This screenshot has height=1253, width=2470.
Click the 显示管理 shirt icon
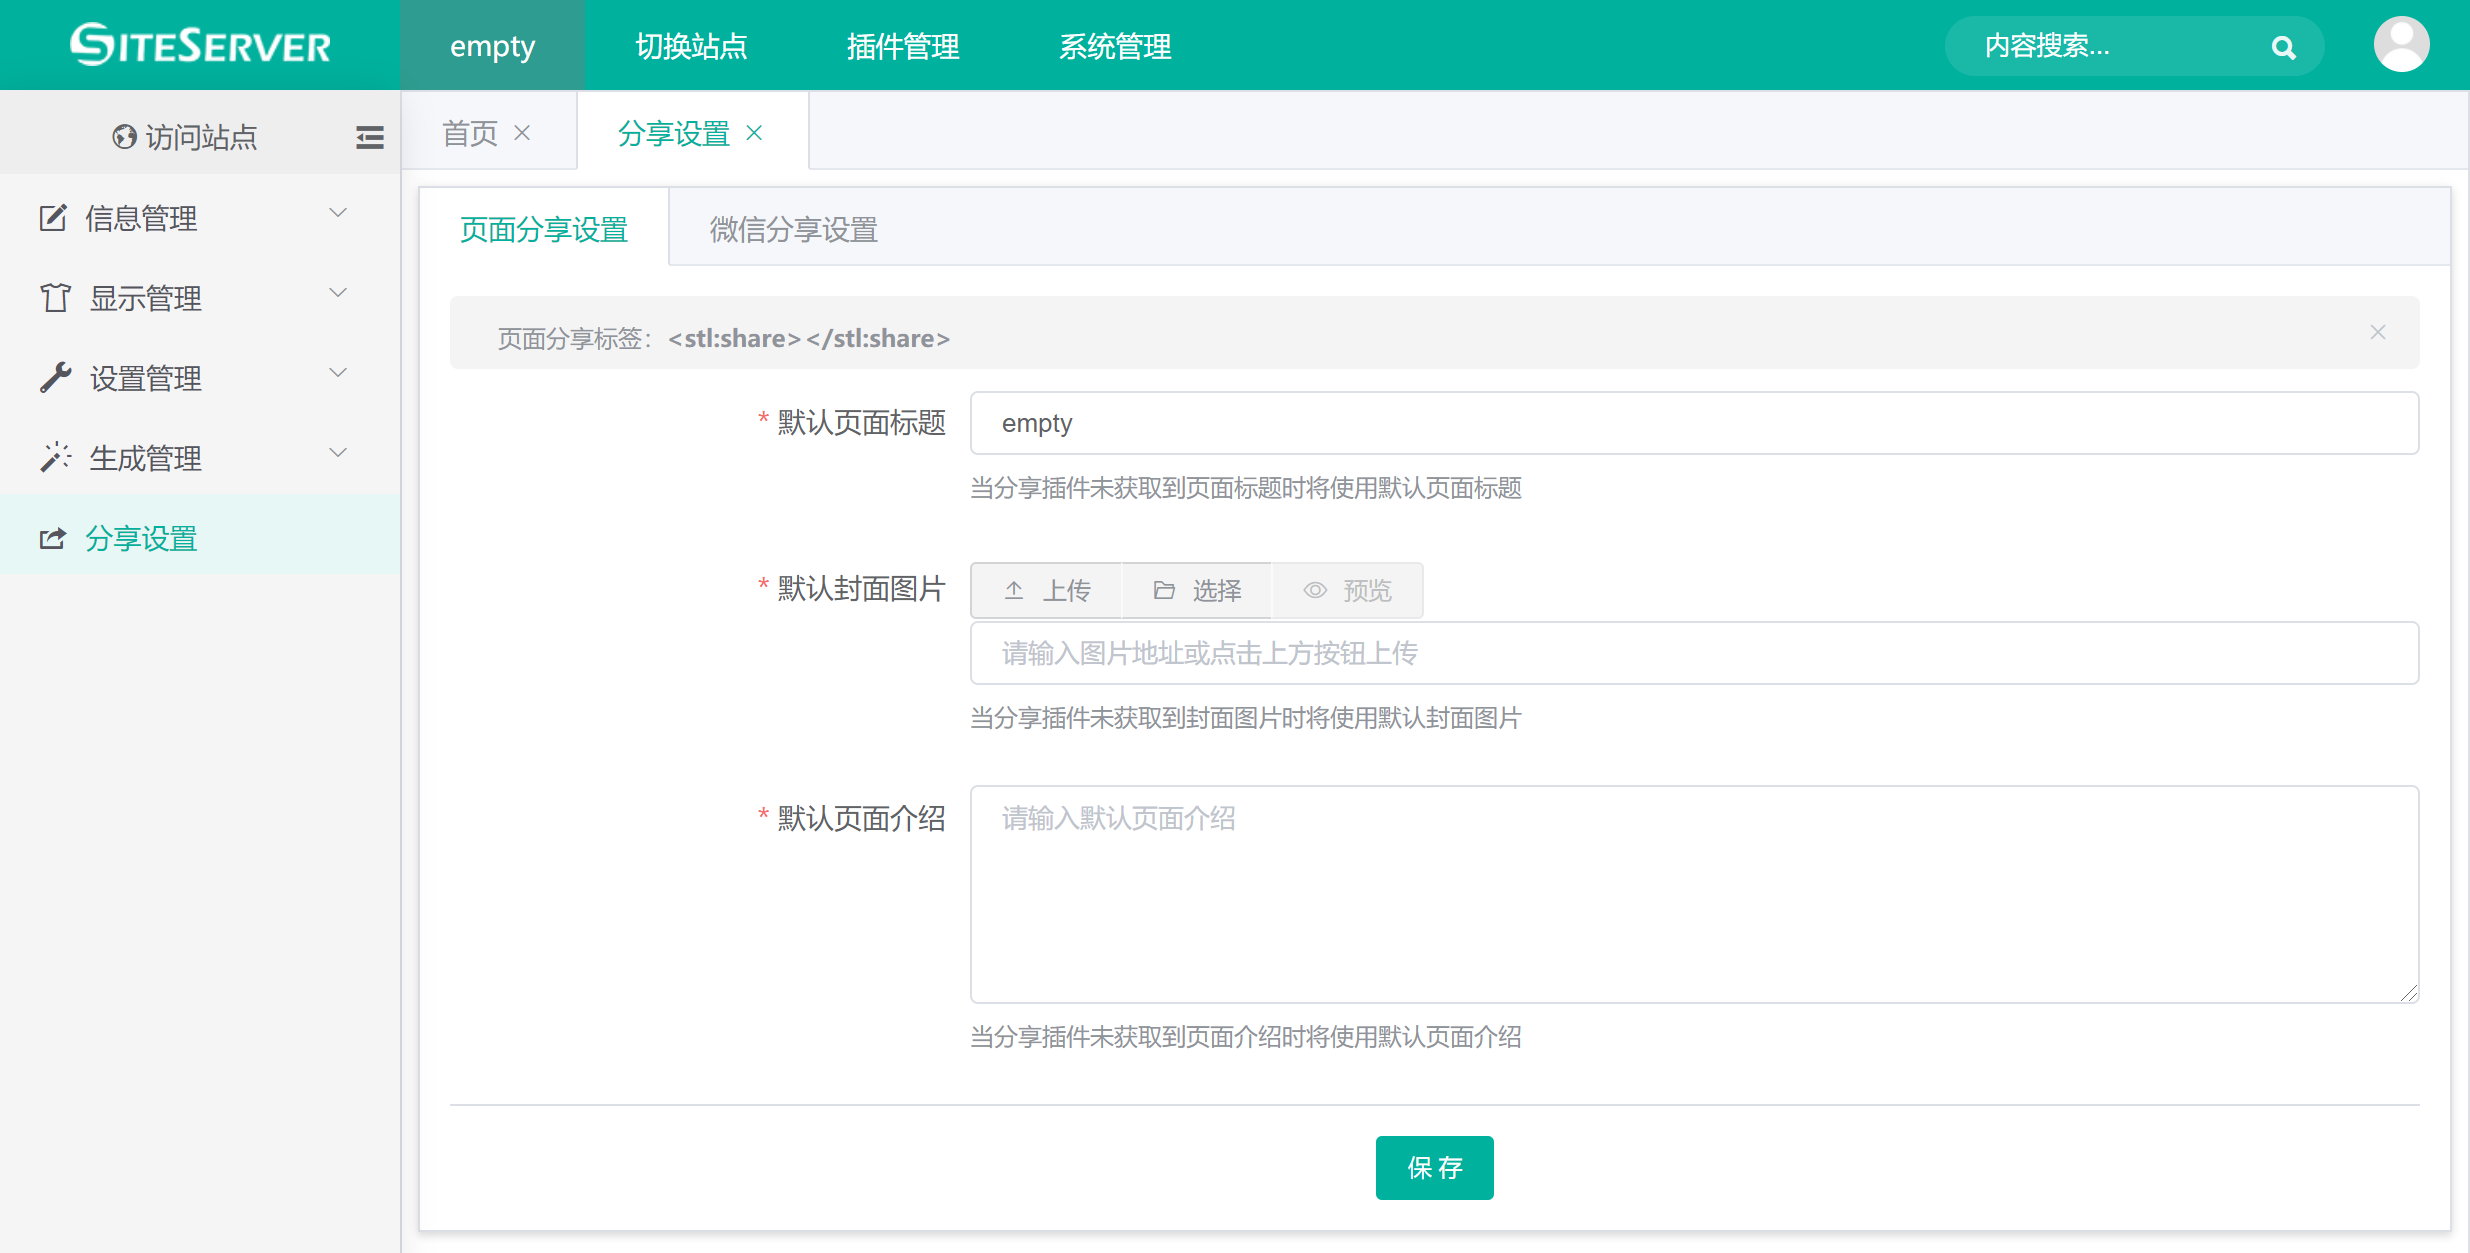(x=55, y=297)
